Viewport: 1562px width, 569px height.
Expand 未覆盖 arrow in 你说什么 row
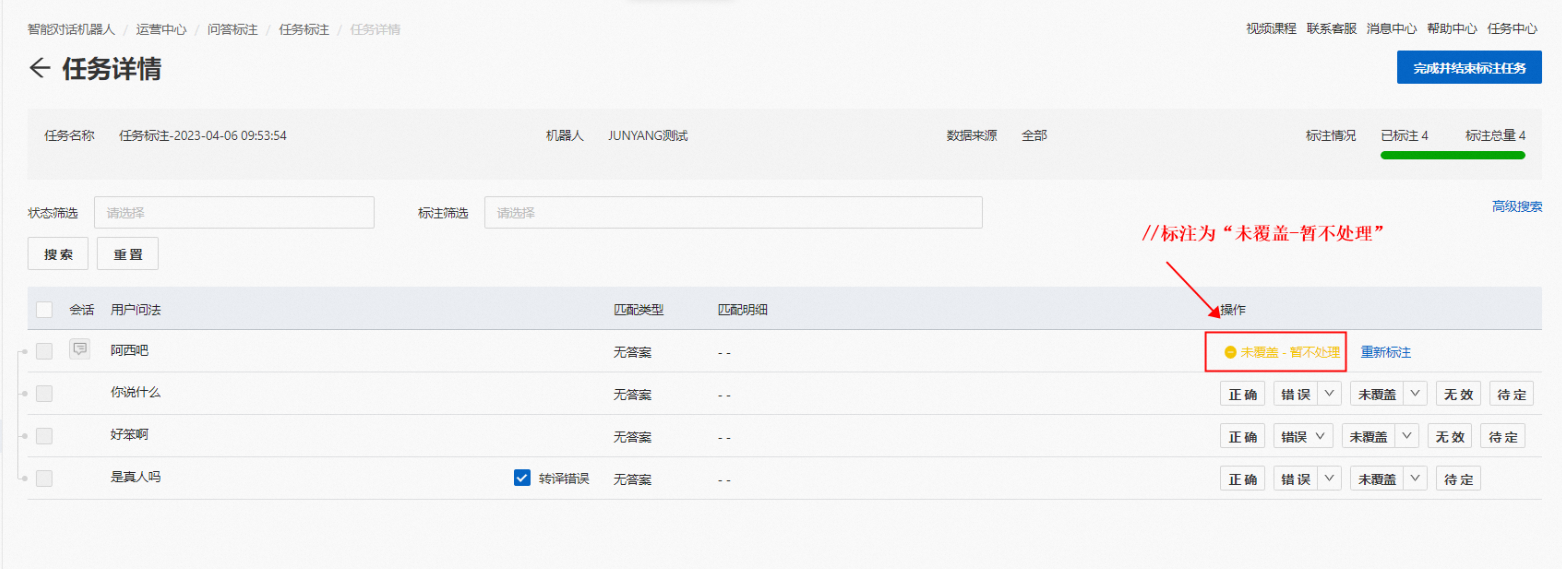[x=1415, y=394]
